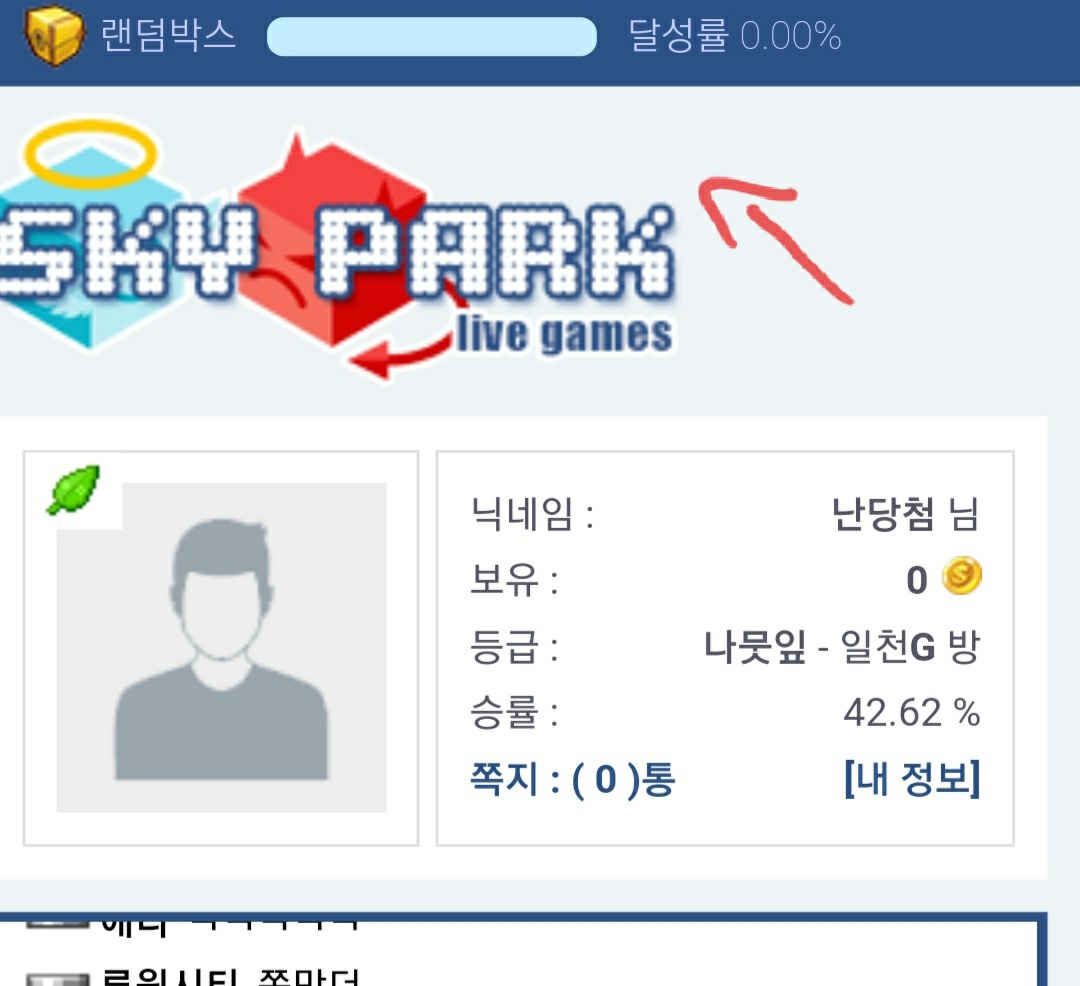Open the golden random box icon
The image size is (1080, 986).
pyautogui.click(x=54, y=34)
